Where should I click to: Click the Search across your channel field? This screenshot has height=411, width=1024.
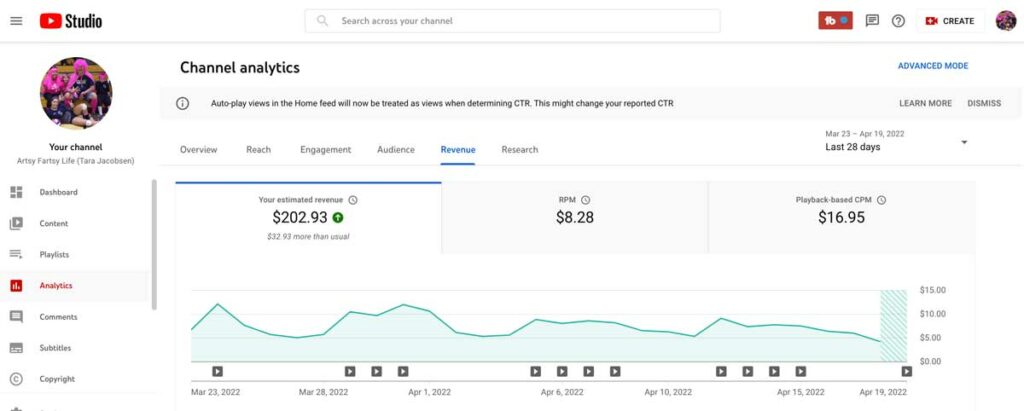(513, 21)
